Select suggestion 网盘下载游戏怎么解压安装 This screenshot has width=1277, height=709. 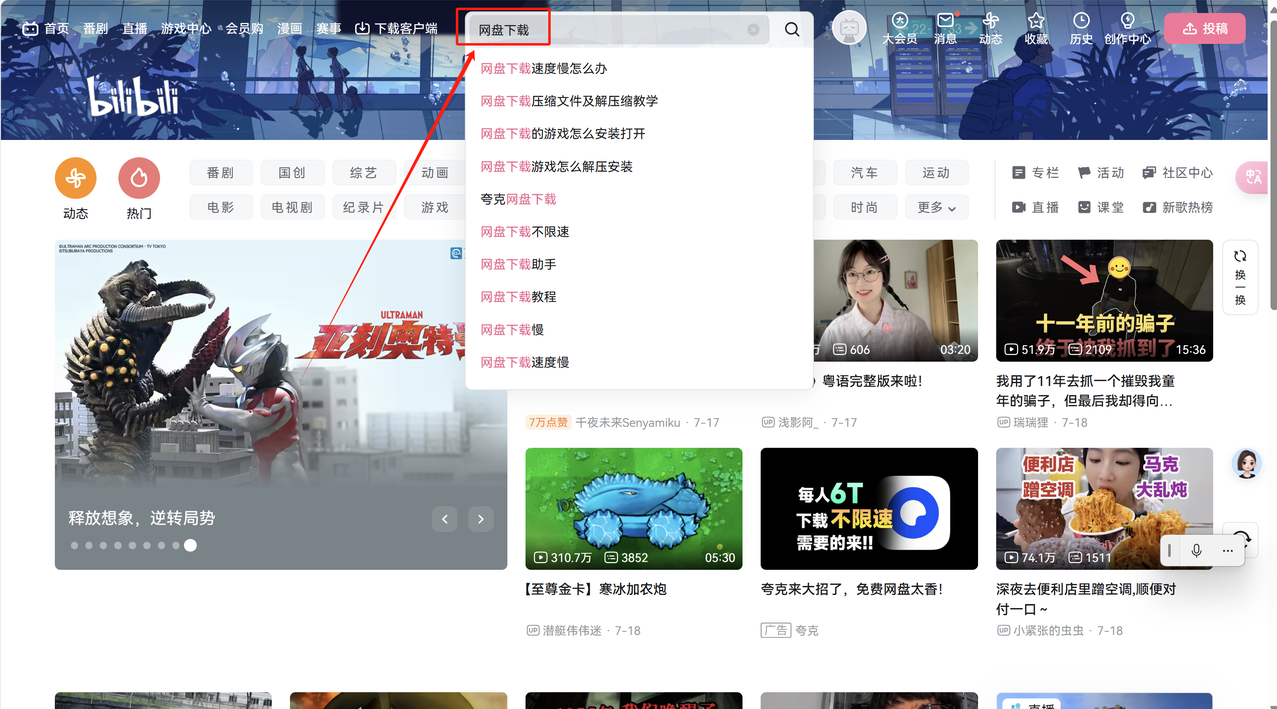[x=557, y=166]
